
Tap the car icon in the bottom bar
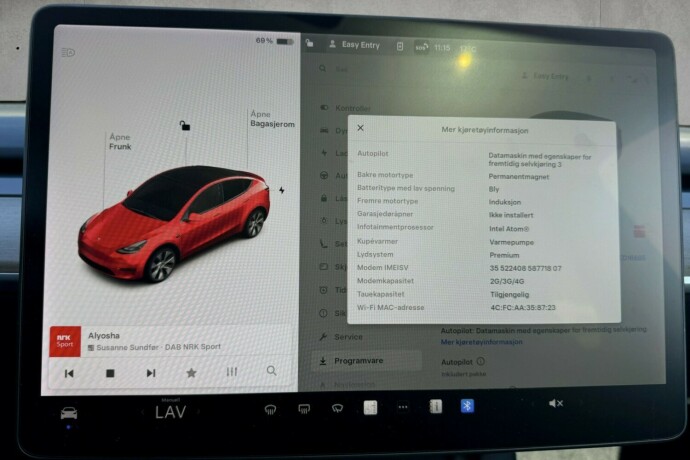[x=69, y=413]
